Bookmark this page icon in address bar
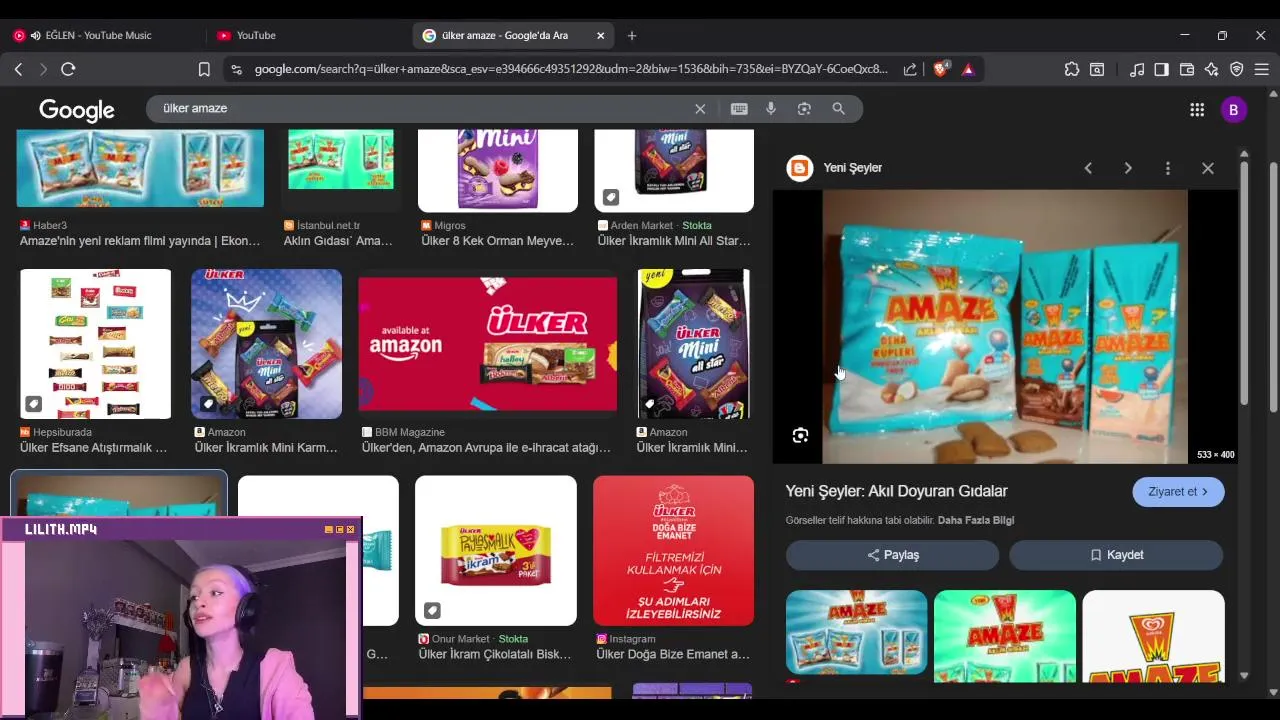The image size is (1280, 720). pos(204,69)
